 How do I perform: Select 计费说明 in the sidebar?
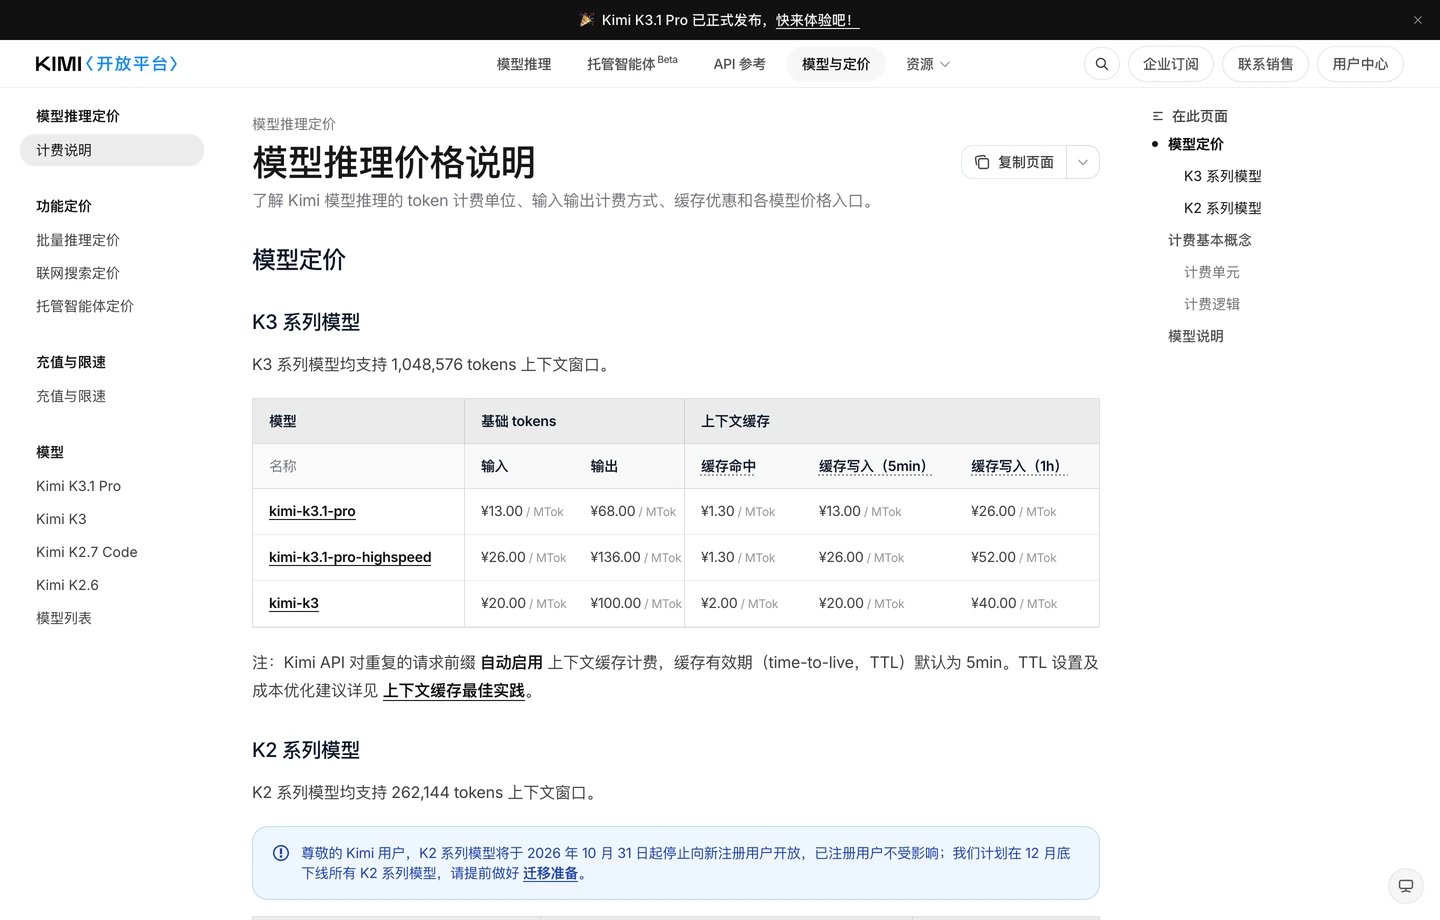112,150
